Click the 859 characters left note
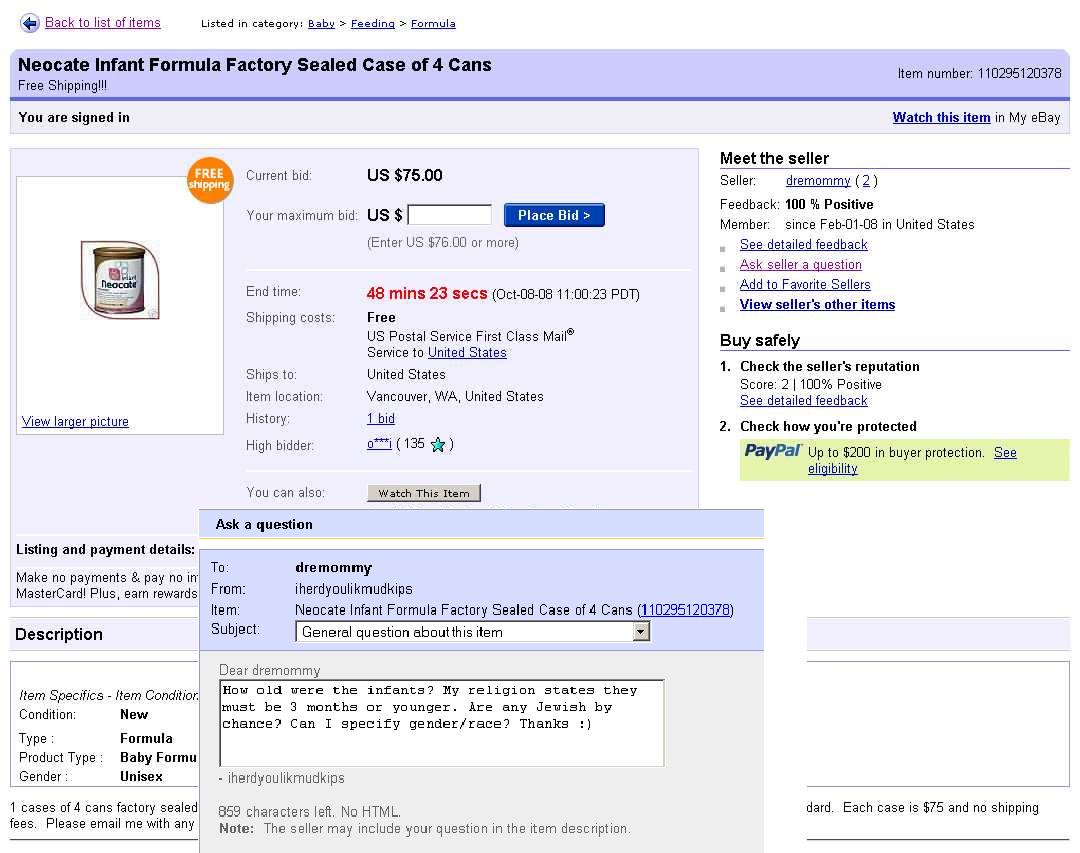This screenshot has height=853, width=1080. coord(309,812)
